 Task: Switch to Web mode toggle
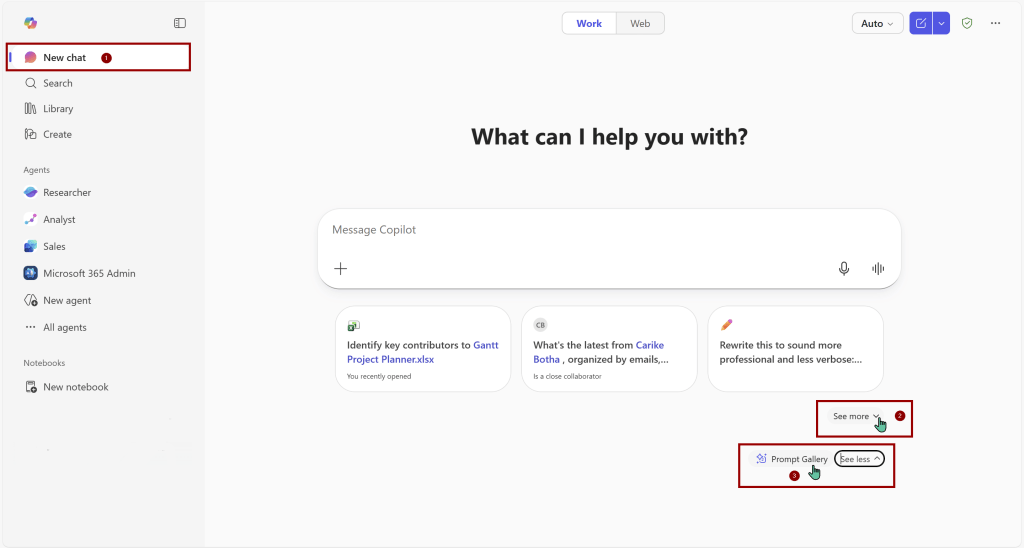pos(640,23)
